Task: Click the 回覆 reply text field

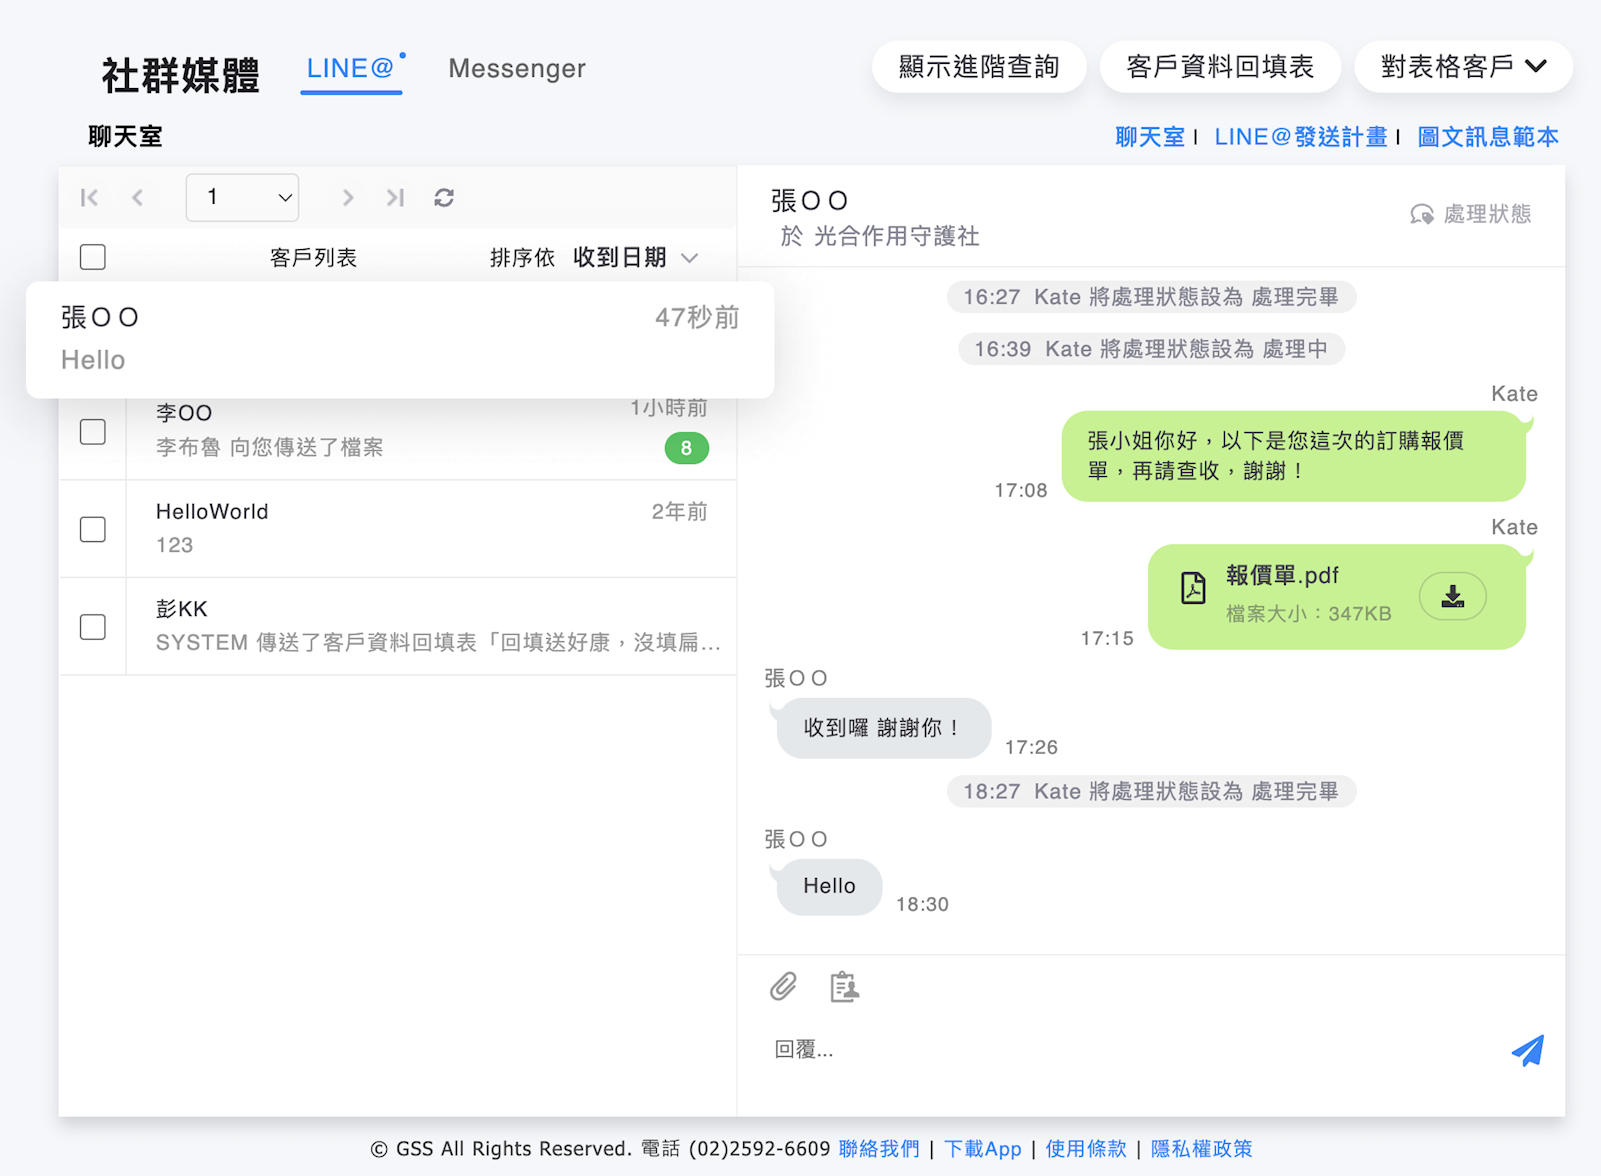Action: click(1130, 1050)
